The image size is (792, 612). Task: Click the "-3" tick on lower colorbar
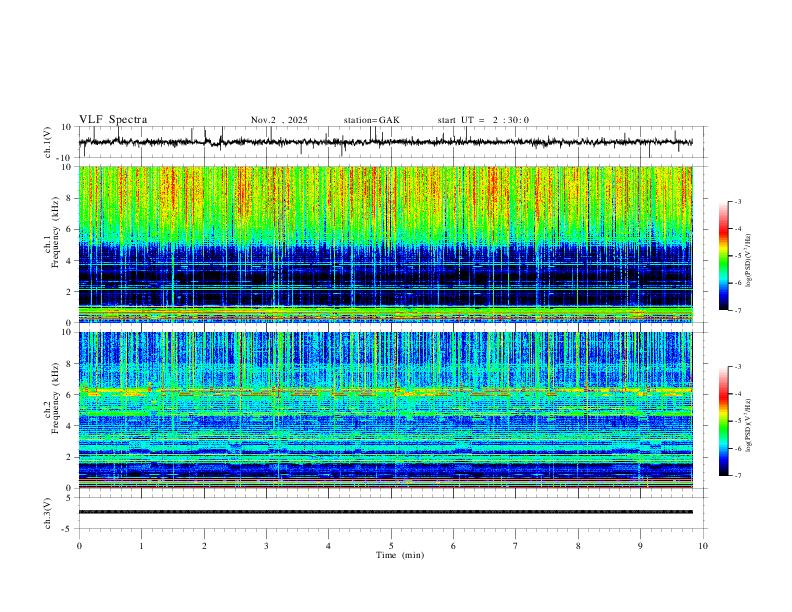[x=737, y=367]
